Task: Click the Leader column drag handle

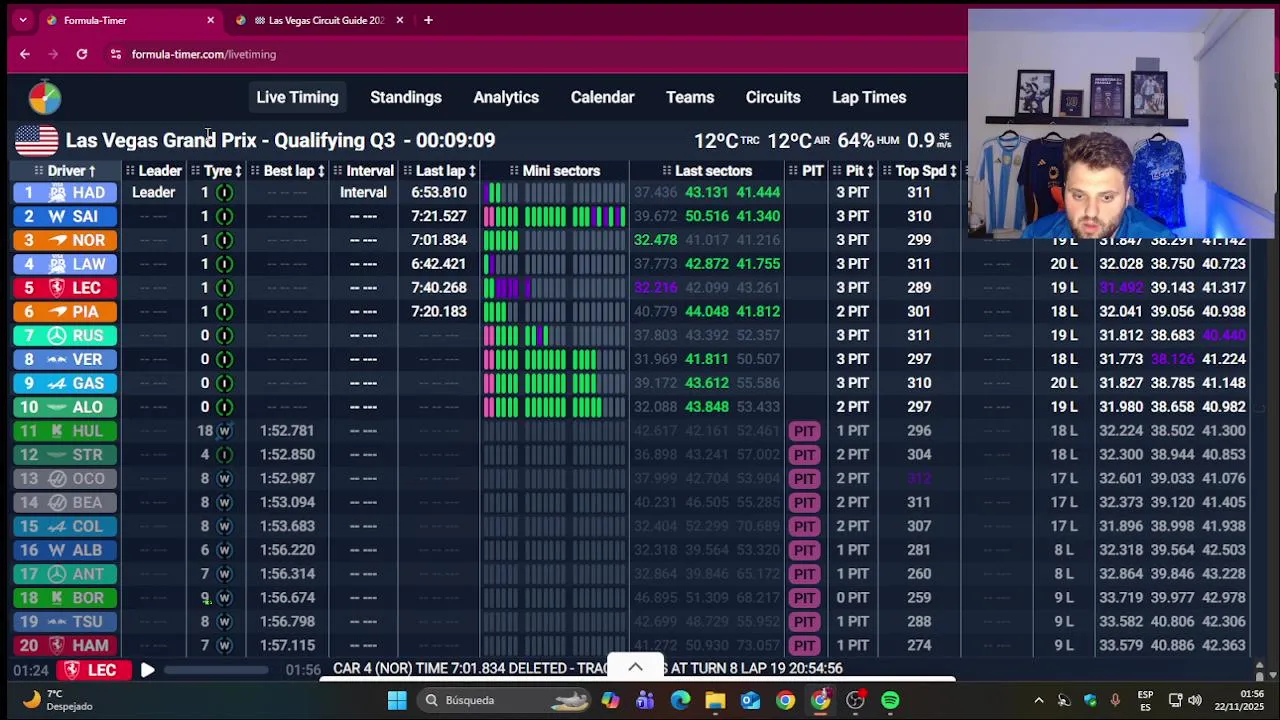Action: [130, 171]
